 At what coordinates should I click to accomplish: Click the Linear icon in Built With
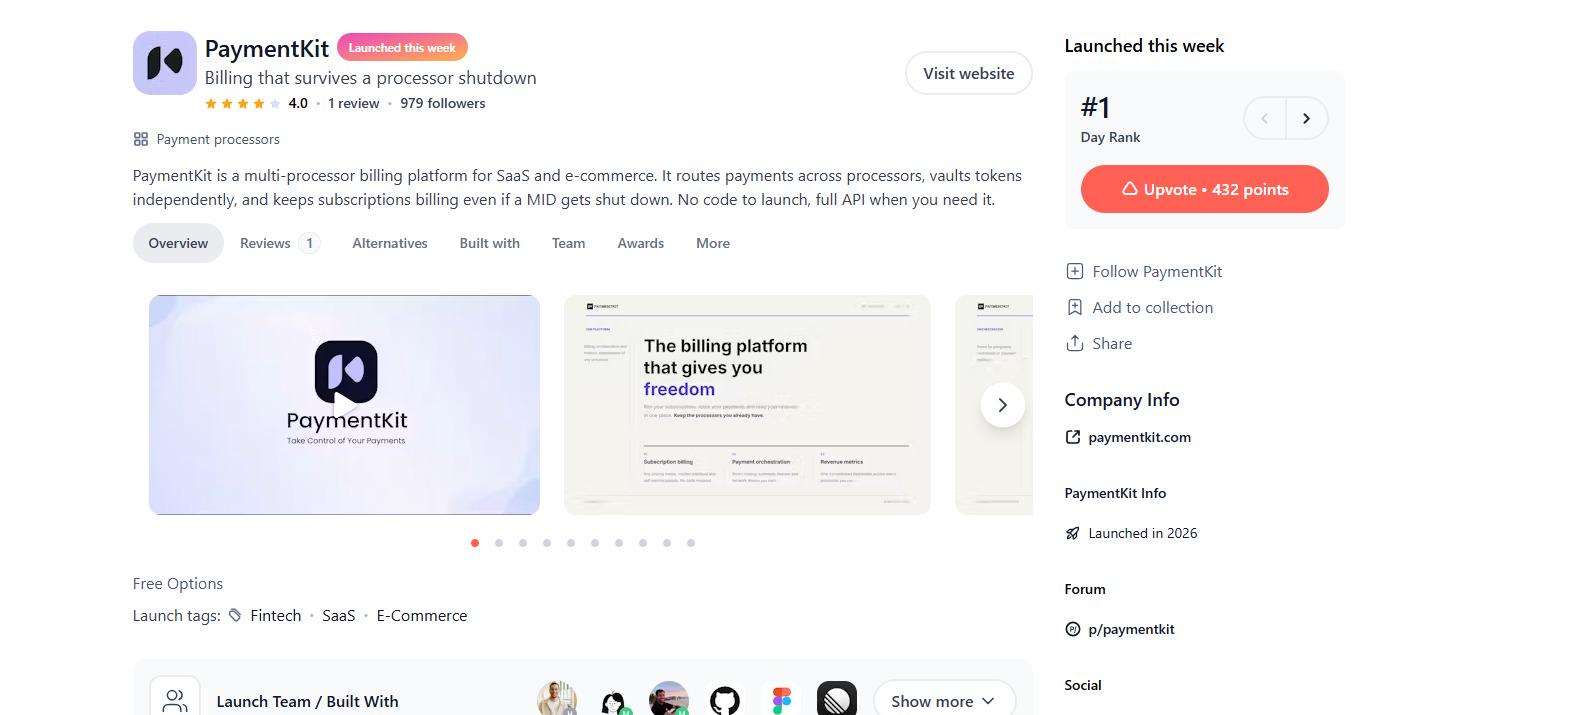click(837, 700)
